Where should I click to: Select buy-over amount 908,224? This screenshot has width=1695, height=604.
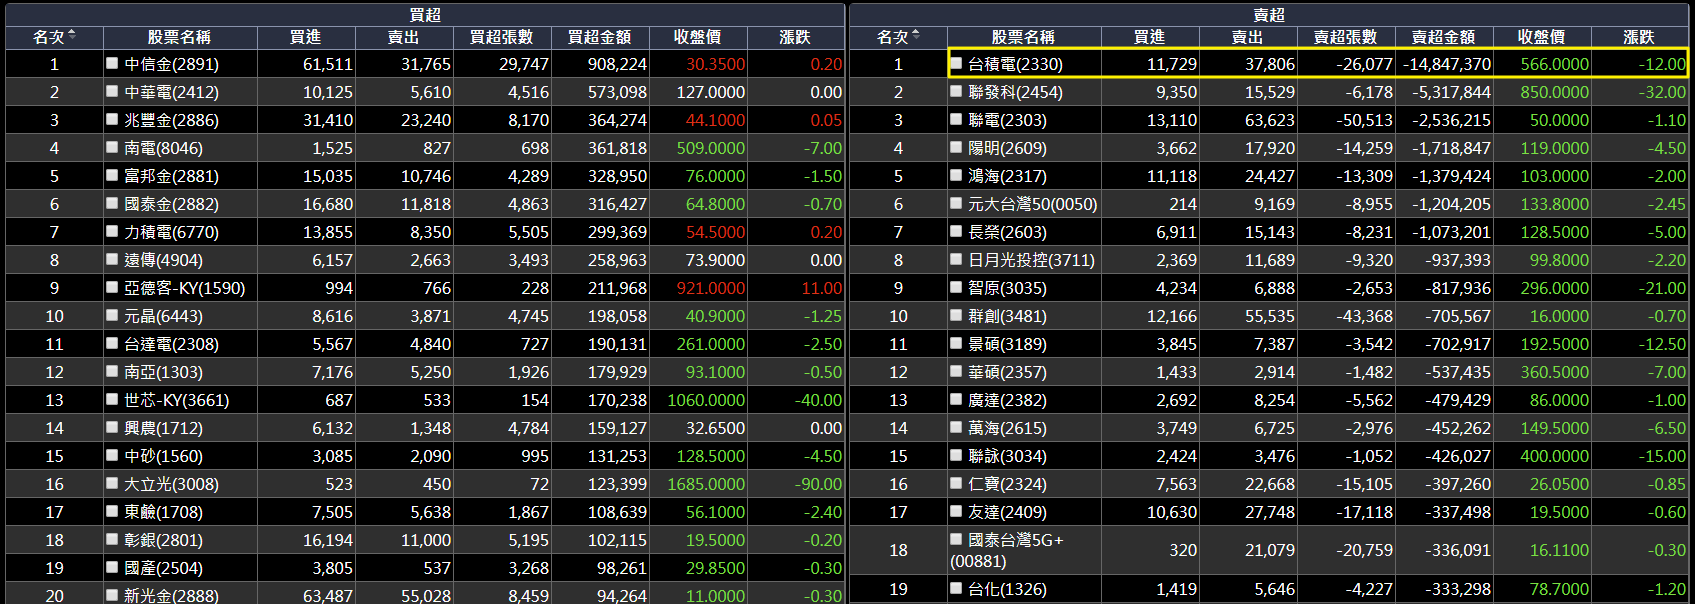[617, 64]
